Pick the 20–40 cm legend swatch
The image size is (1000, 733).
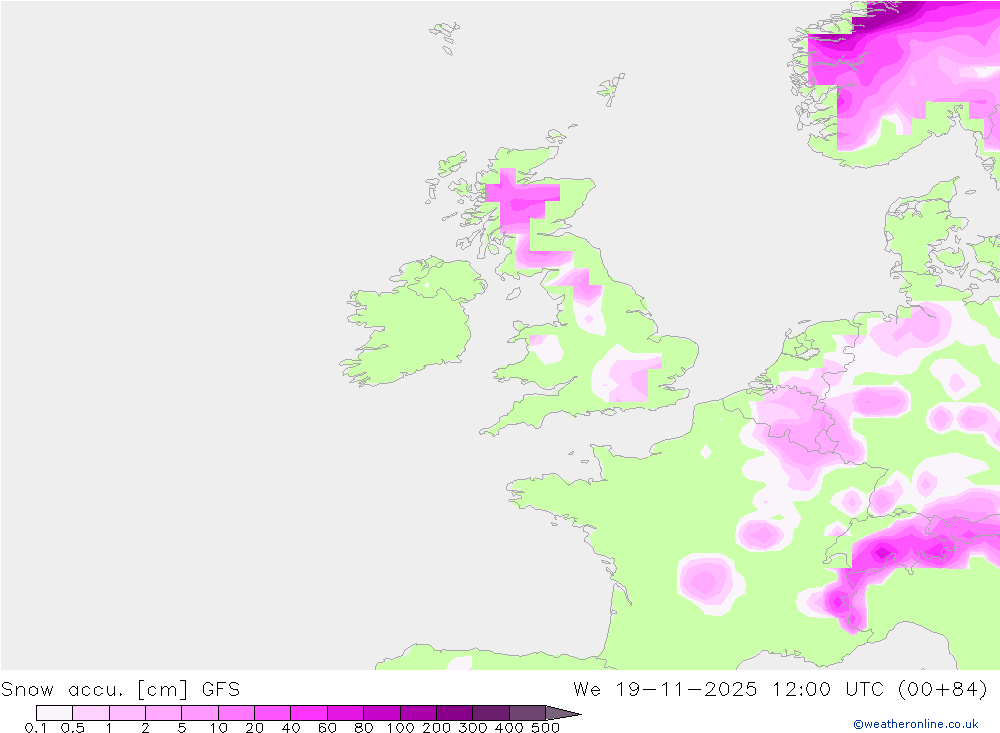click(272, 713)
